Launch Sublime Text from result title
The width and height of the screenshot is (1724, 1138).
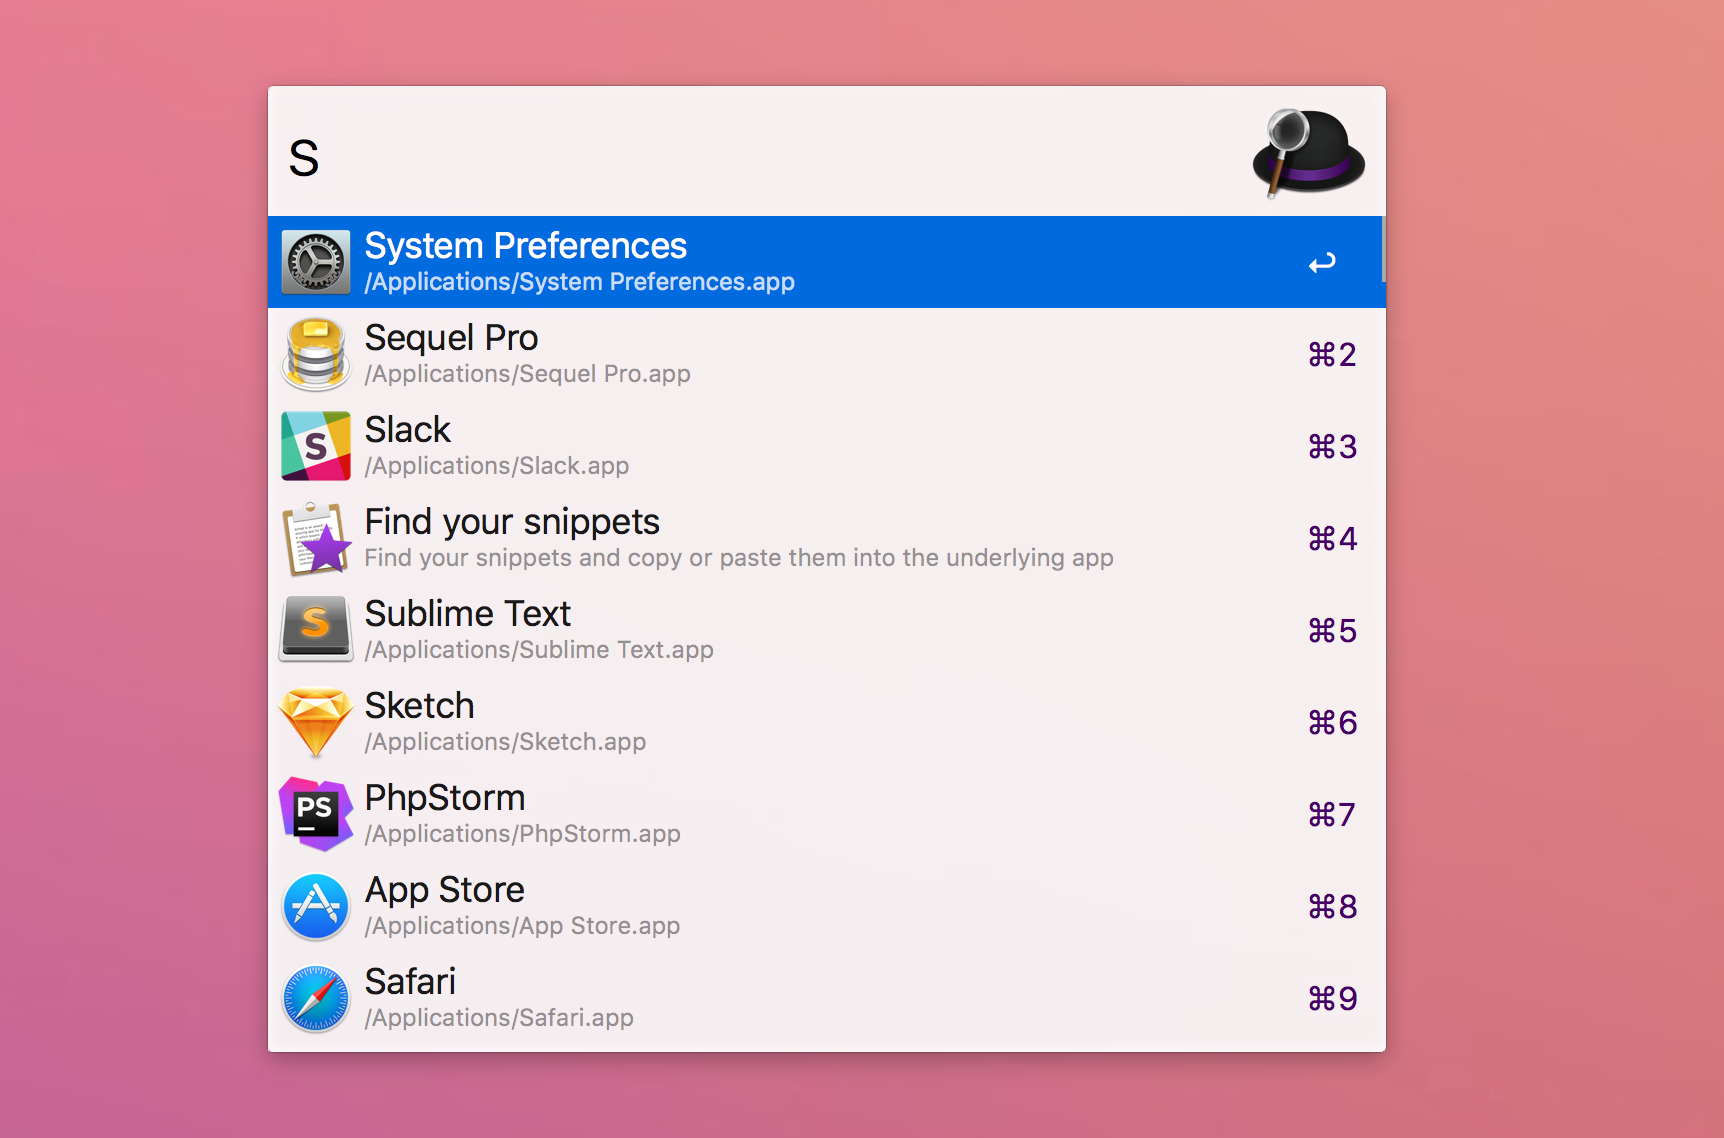pyautogui.click(x=468, y=614)
